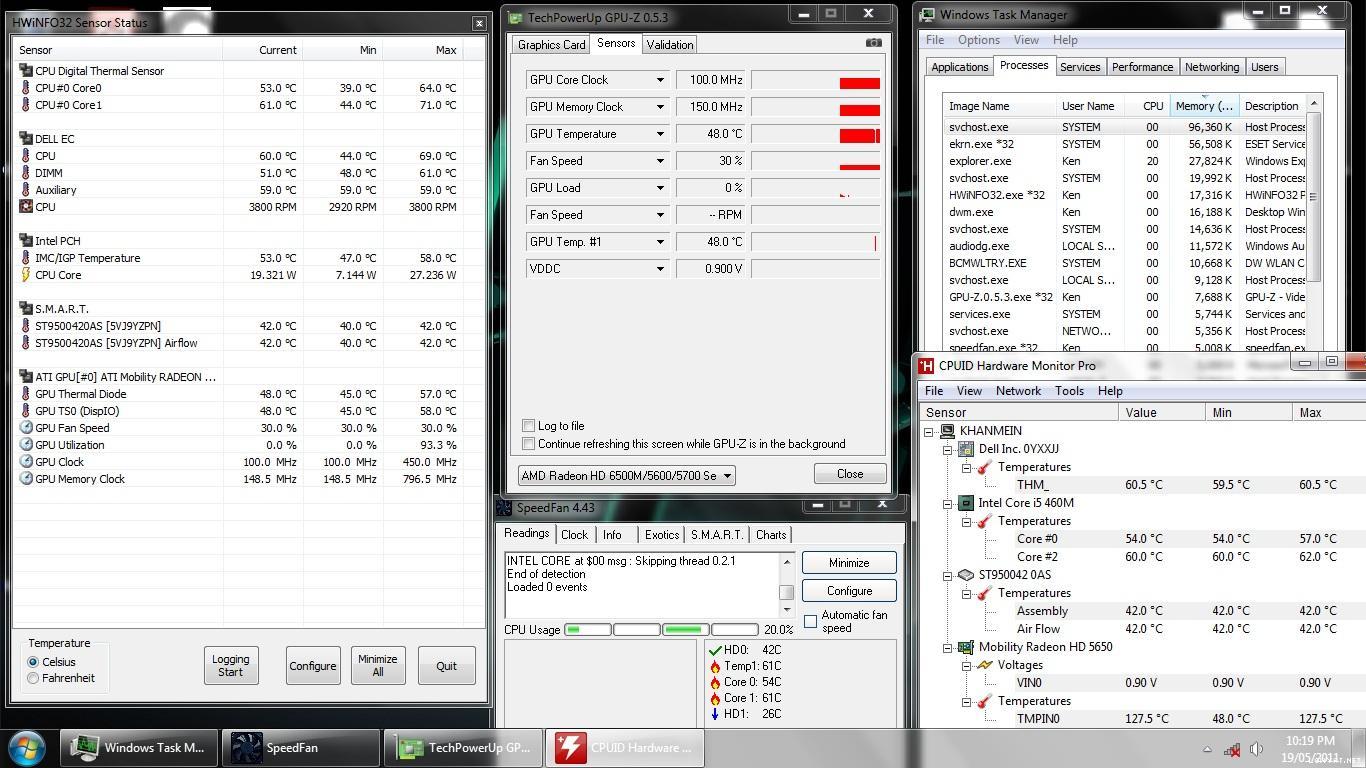Image resolution: width=1366 pixels, height=768 pixels.
Task: Switch to GPU-Z Graphics Card tab
Action: point(552,45)
